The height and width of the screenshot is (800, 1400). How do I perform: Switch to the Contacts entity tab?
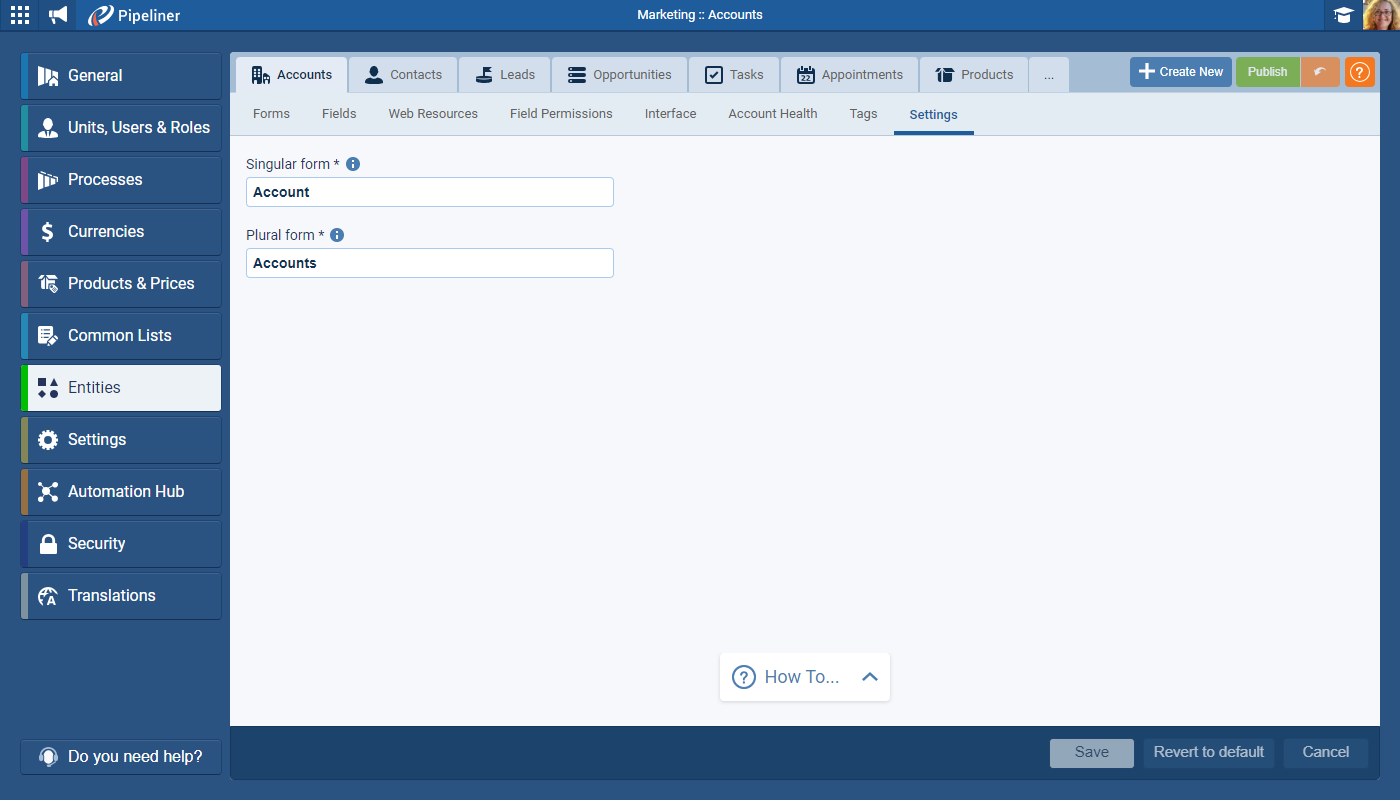[x=403, y=75]
